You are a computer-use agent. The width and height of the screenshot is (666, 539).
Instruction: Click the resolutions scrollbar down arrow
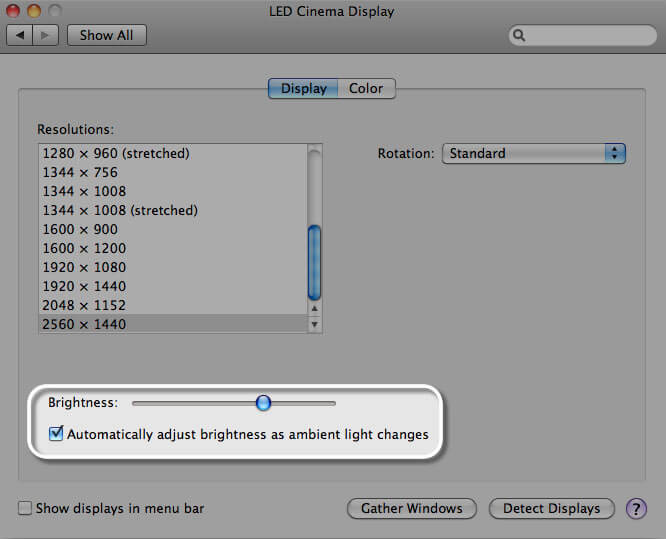(314, 325)
